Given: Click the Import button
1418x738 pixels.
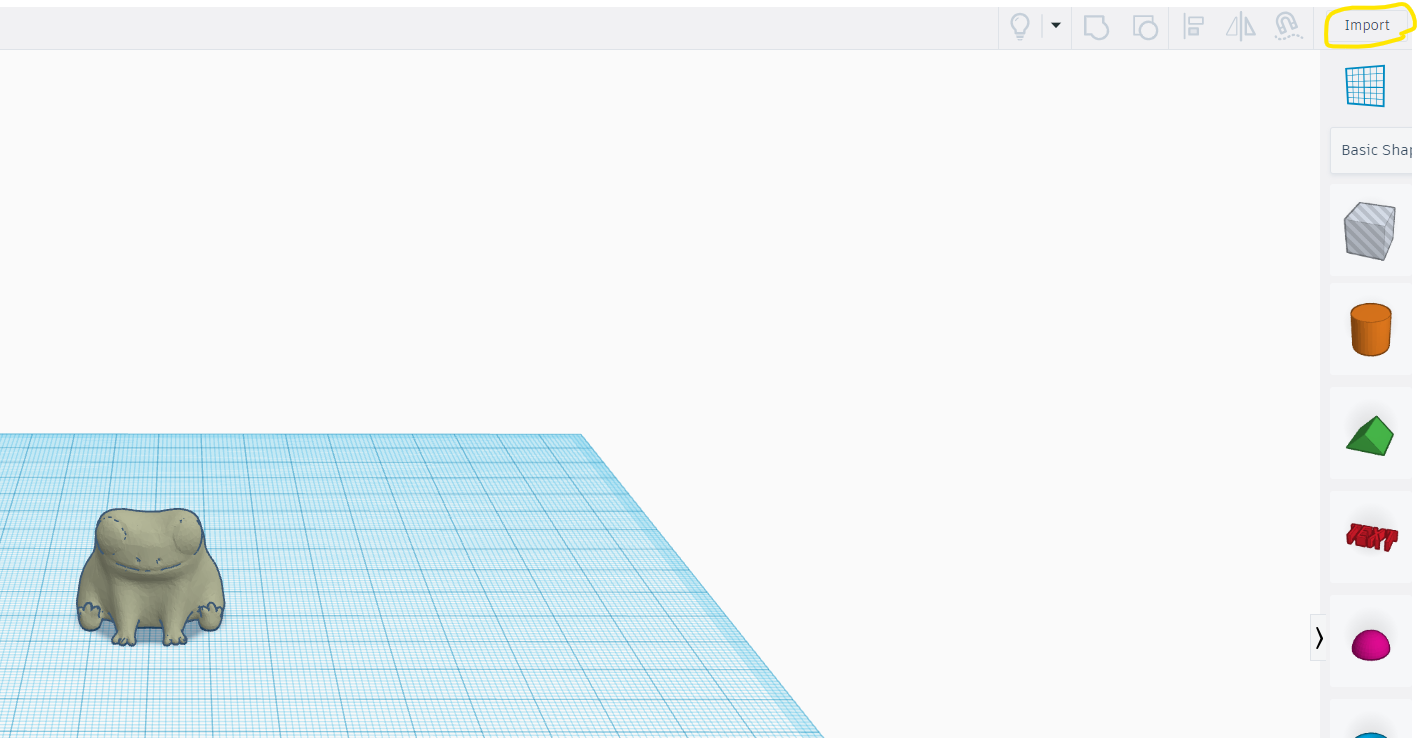Looking at the screenshot, I should (x=1366, y=26).
